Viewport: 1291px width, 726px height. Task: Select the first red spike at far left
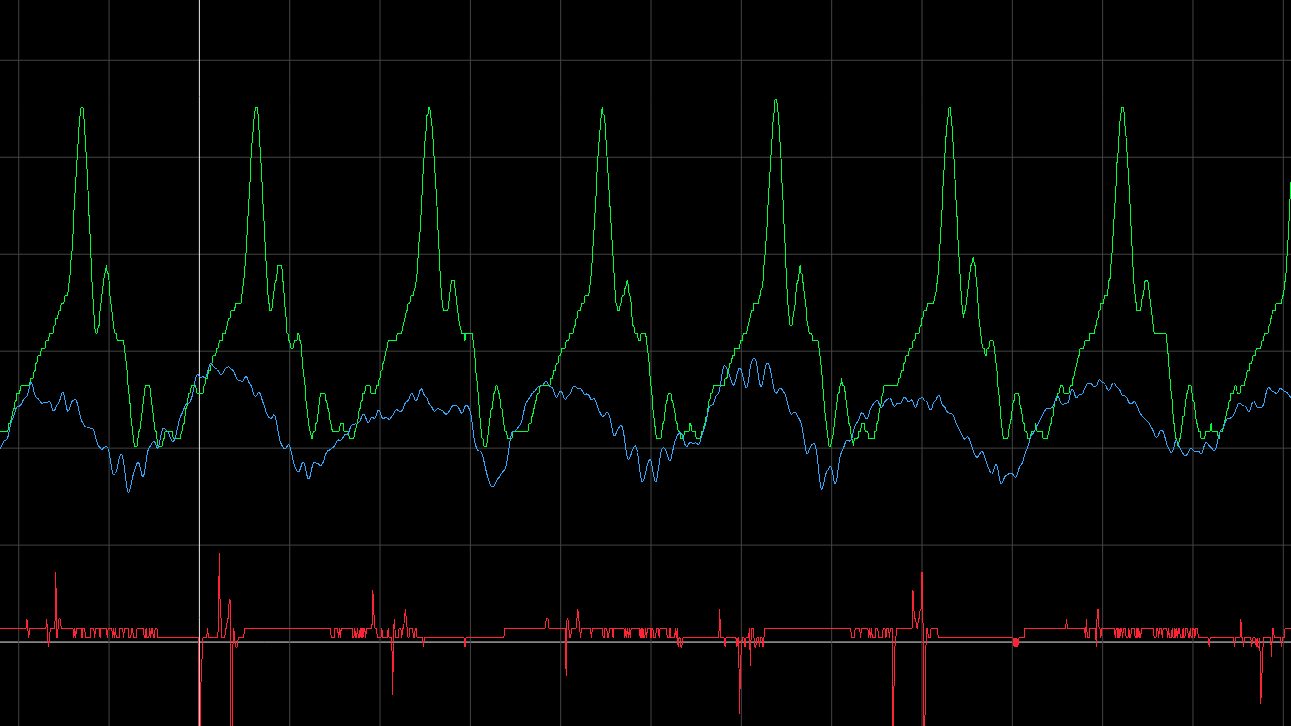(55, 577)
